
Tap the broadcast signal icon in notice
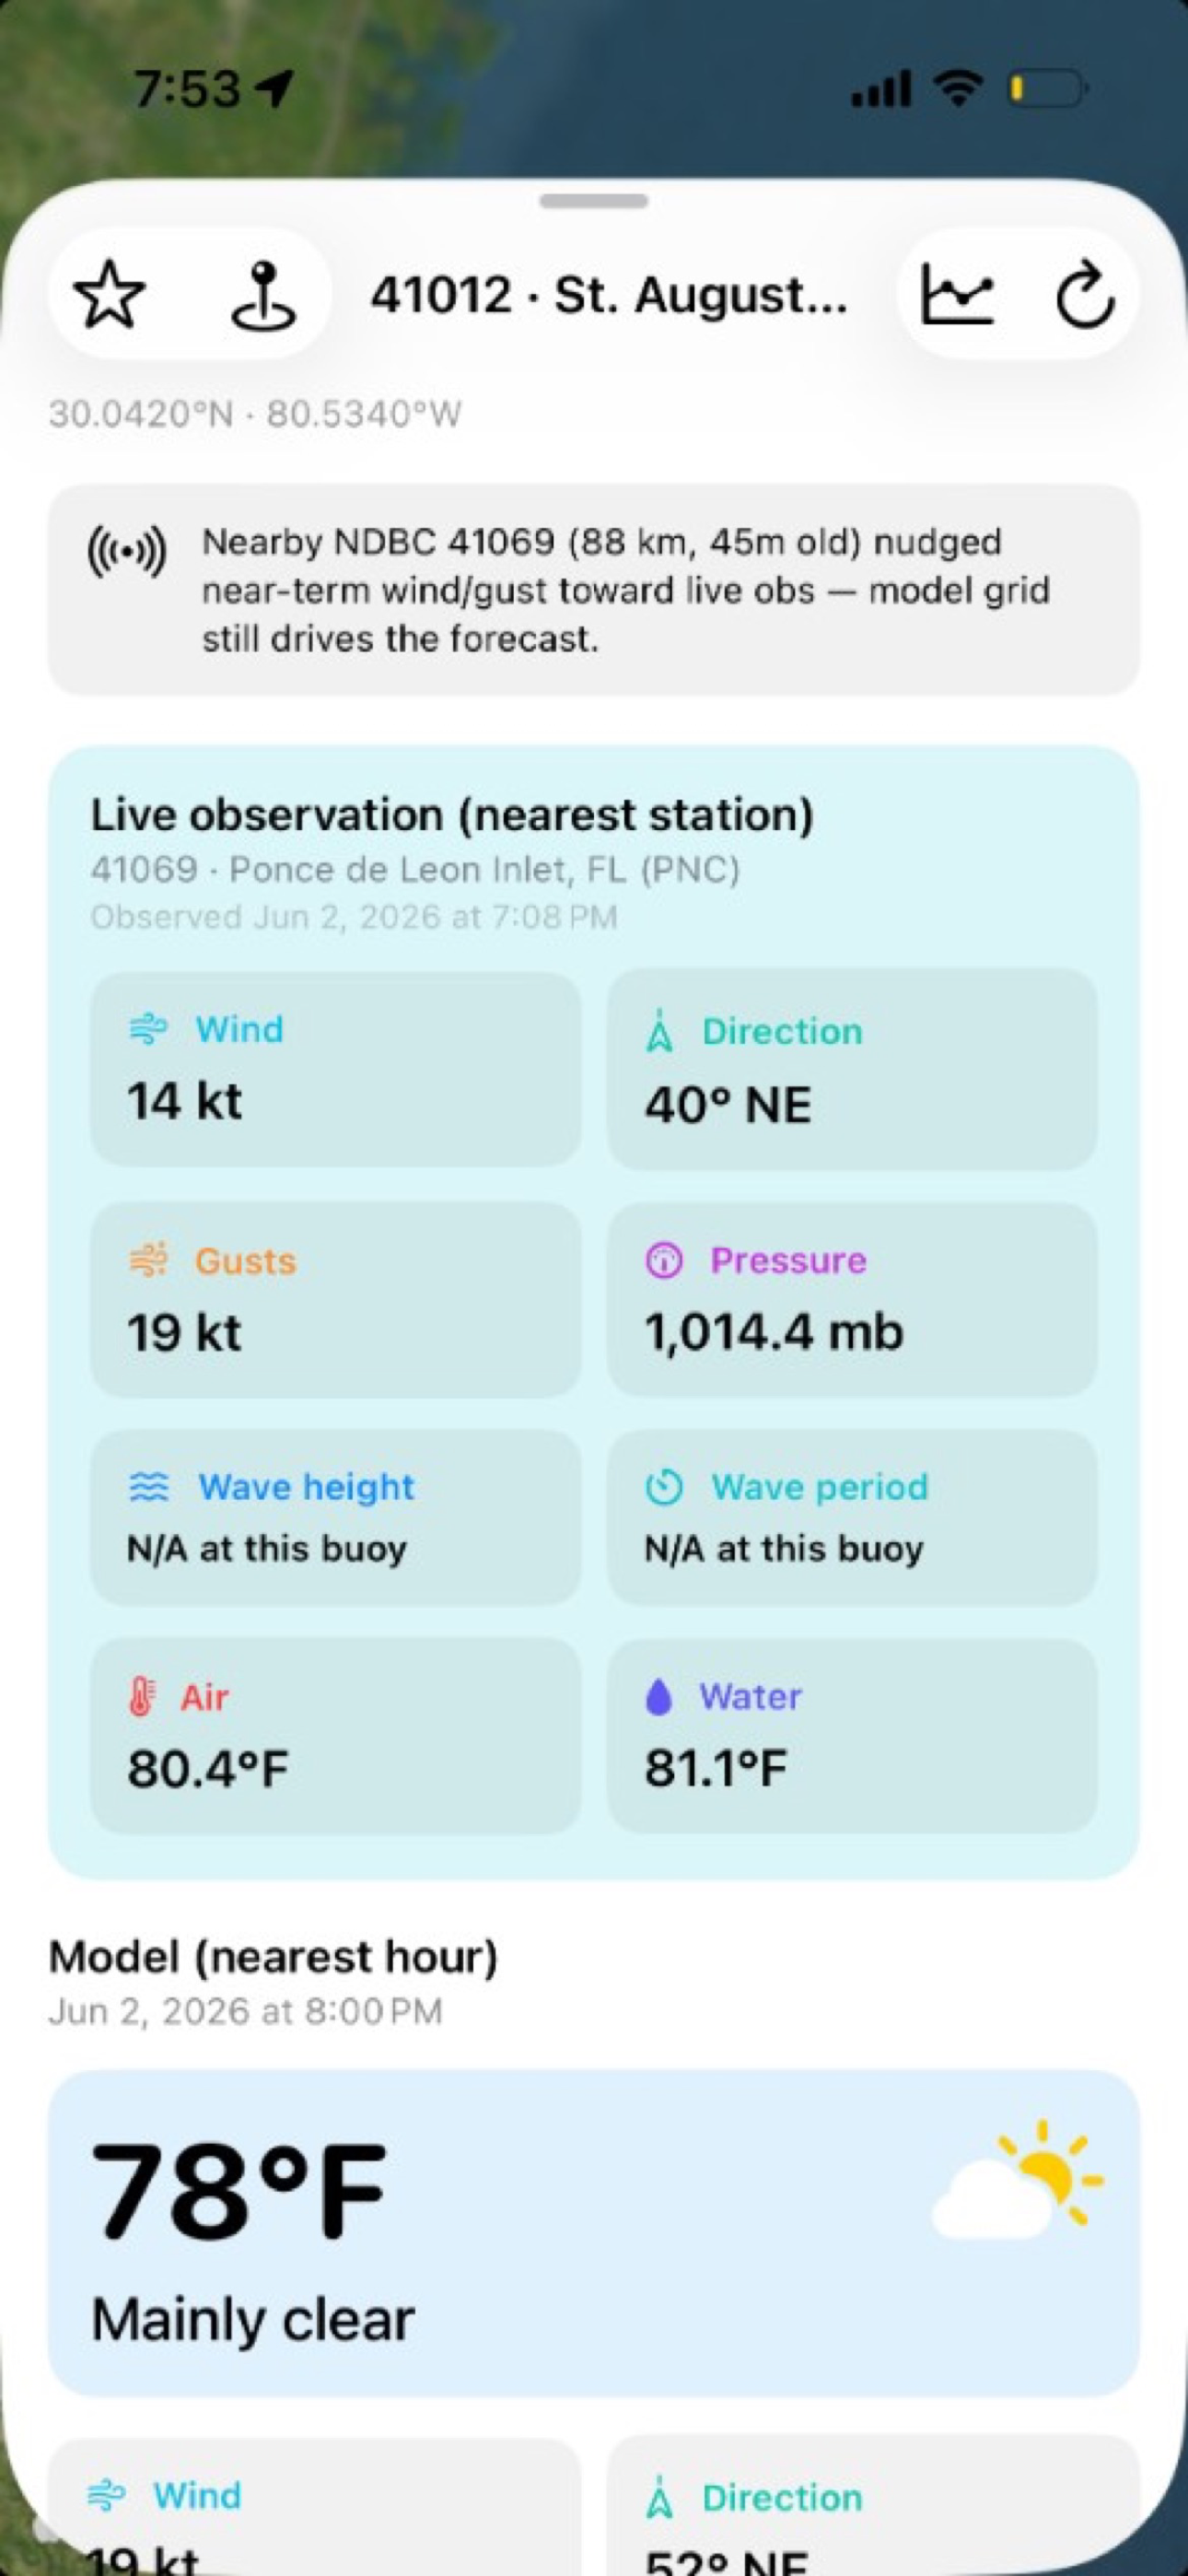point(127,550)
